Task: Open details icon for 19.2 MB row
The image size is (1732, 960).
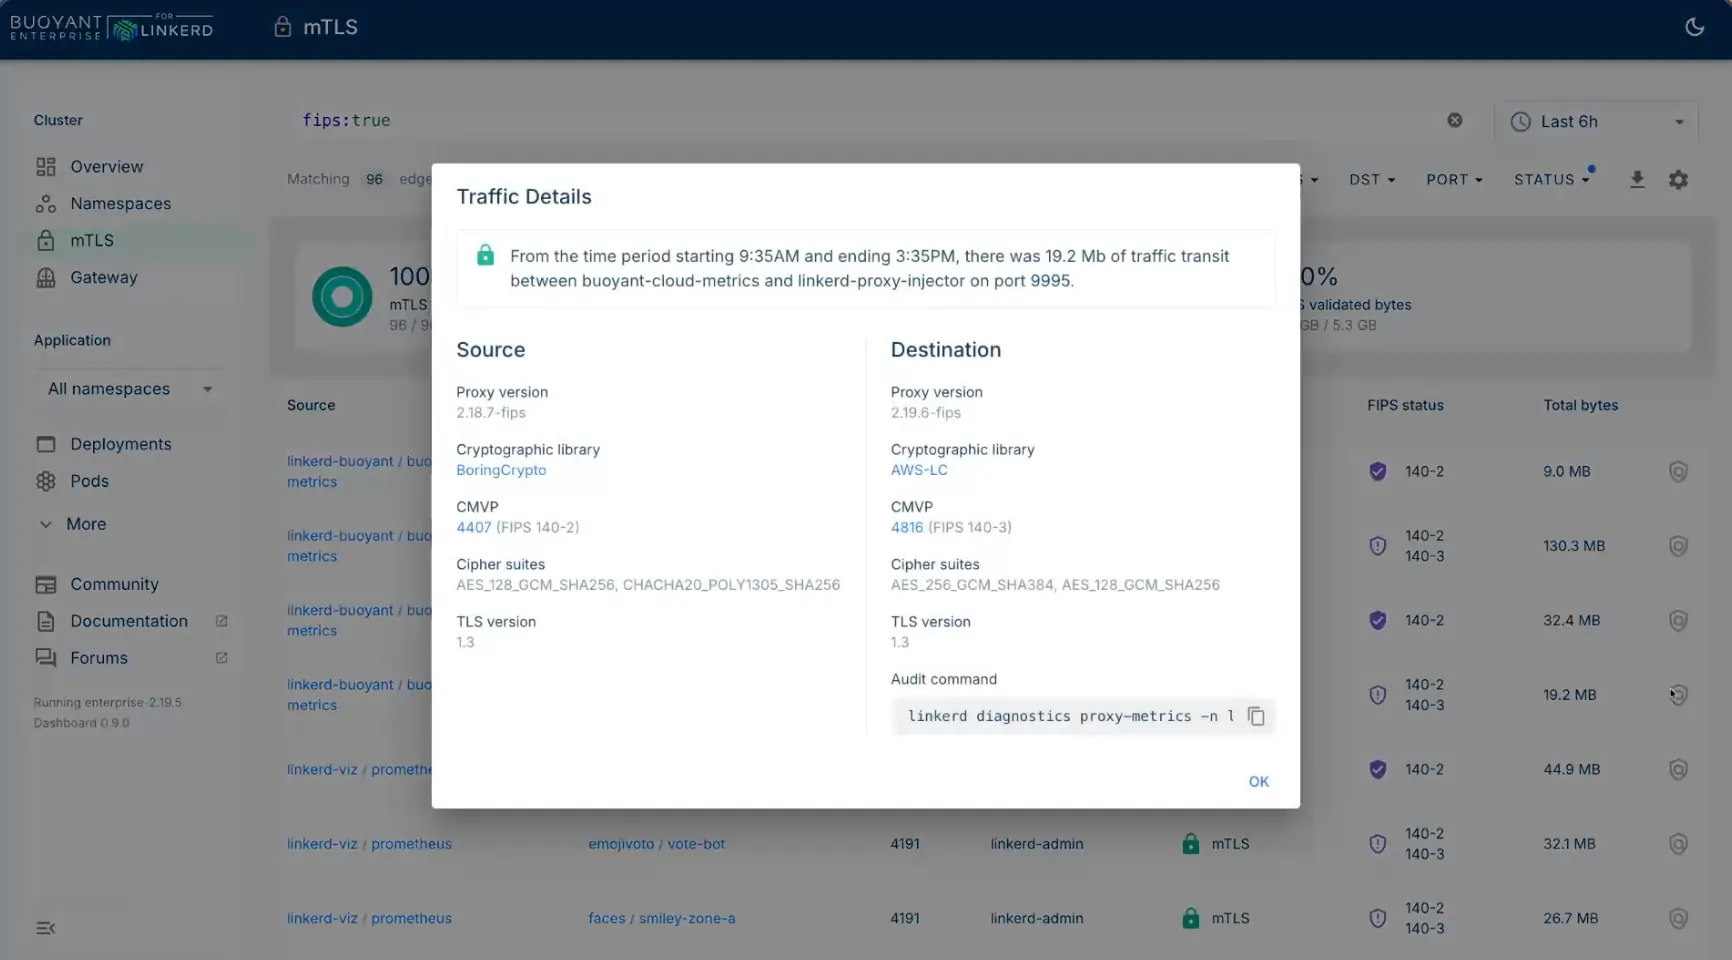Action: pyautogui.click(x=1678, y=695)
